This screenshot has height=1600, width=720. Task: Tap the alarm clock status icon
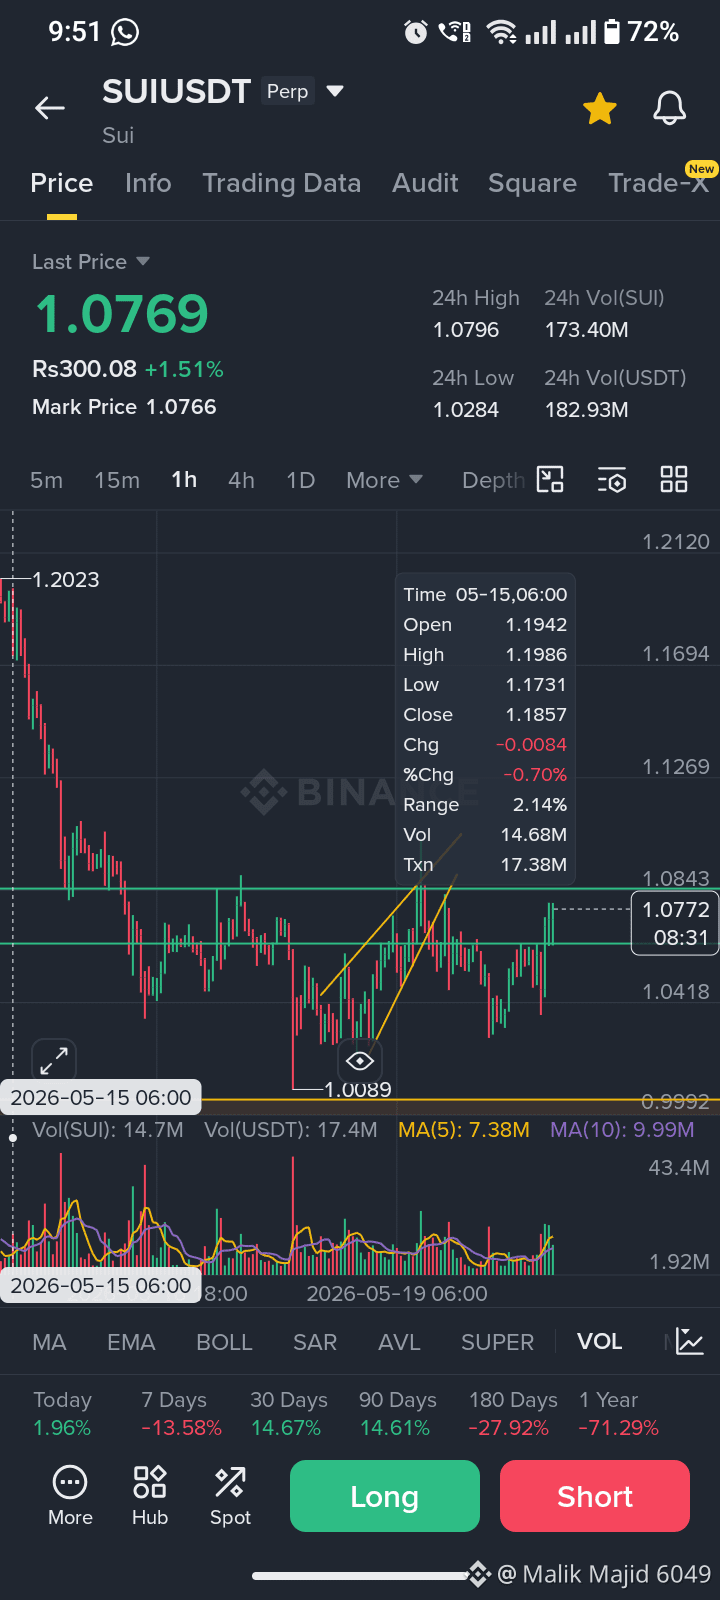click(x=416, y=33)
